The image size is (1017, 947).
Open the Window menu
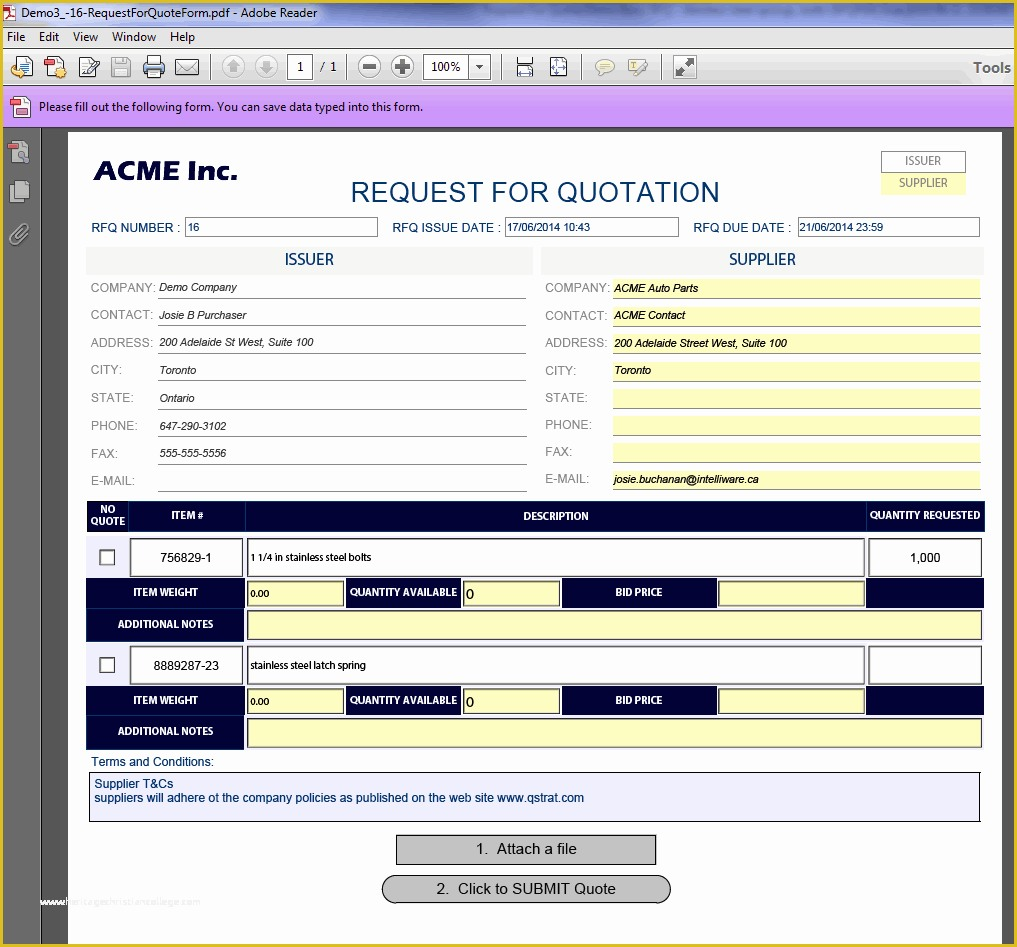pos(133,37)
